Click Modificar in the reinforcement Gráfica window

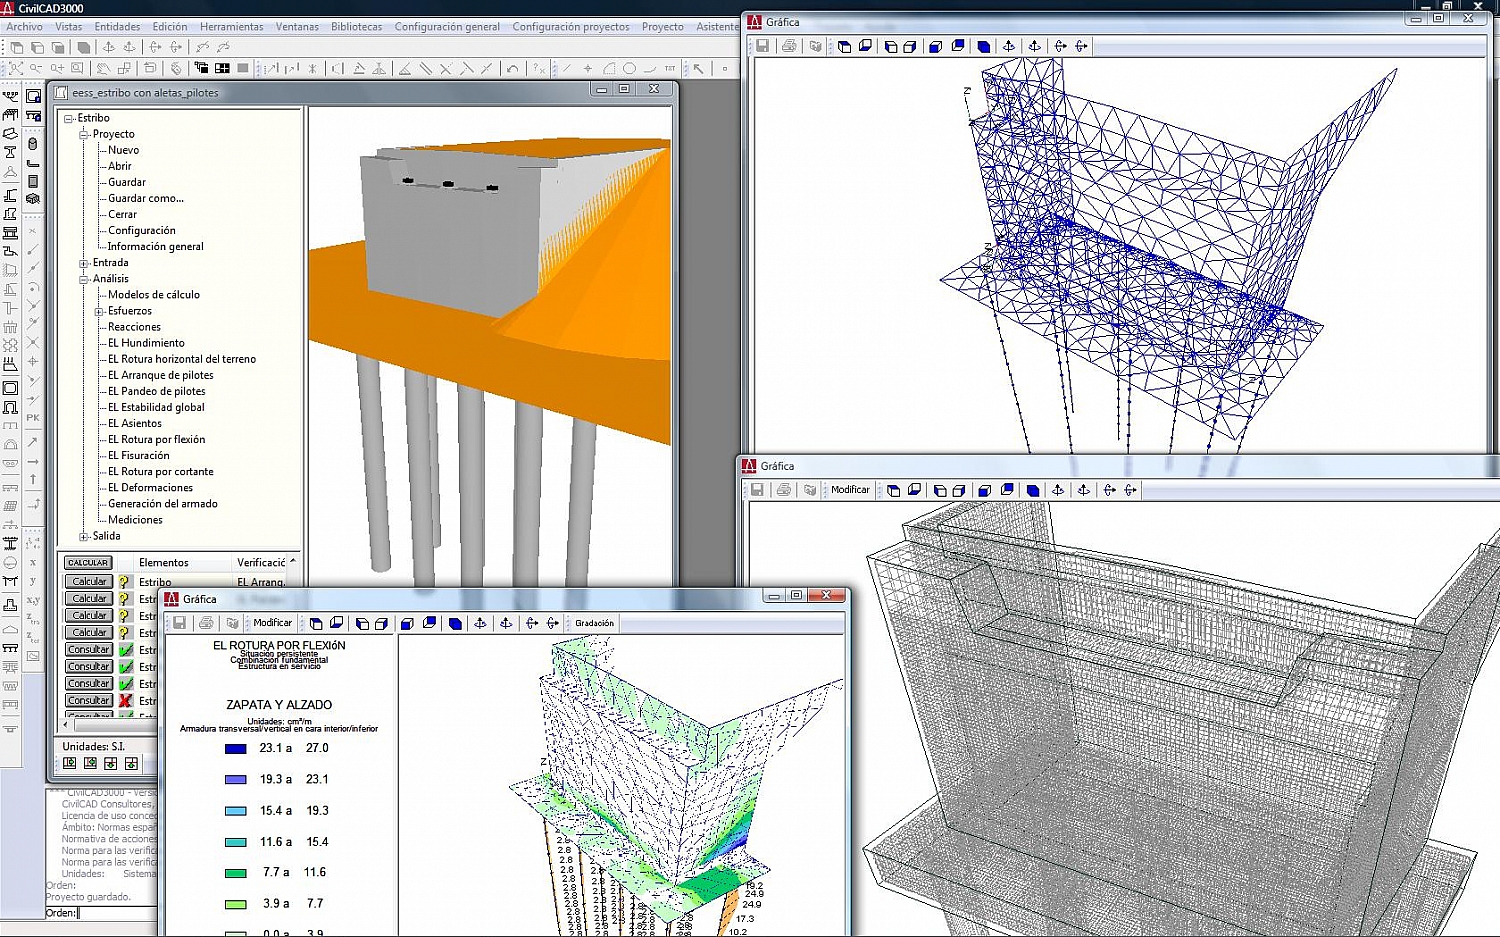tap(850, 490)
